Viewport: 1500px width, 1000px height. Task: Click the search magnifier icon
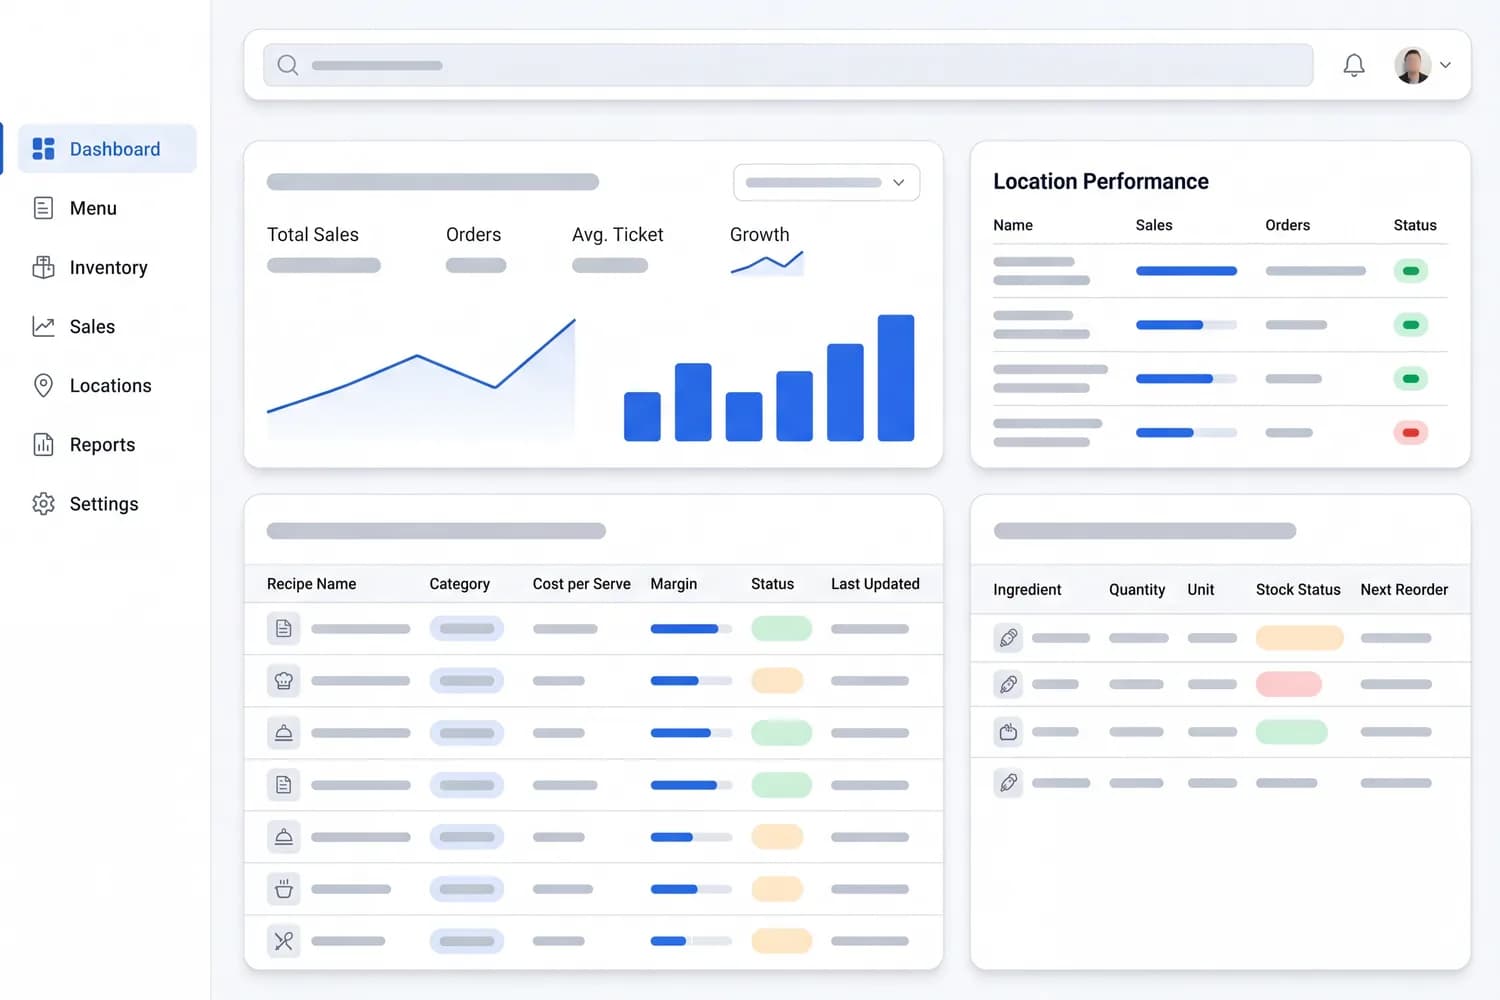tap(288, 65)
